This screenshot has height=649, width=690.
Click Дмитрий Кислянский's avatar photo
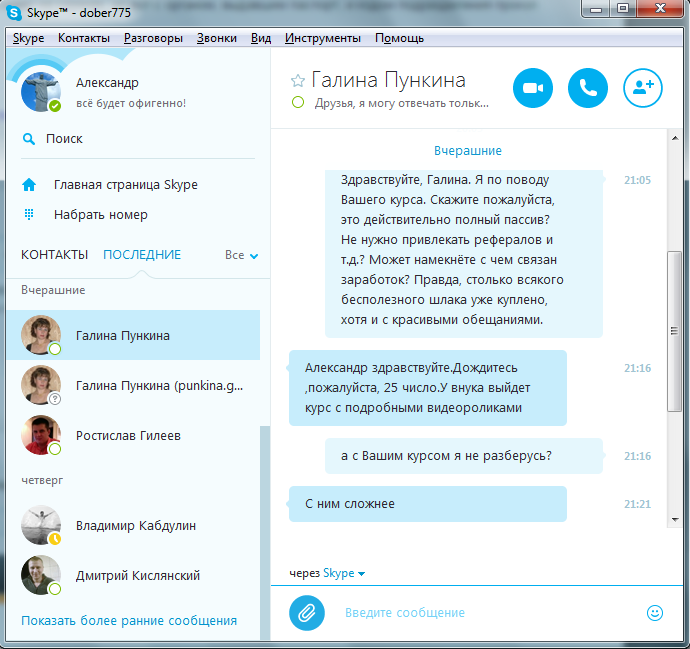click(41, 575)
